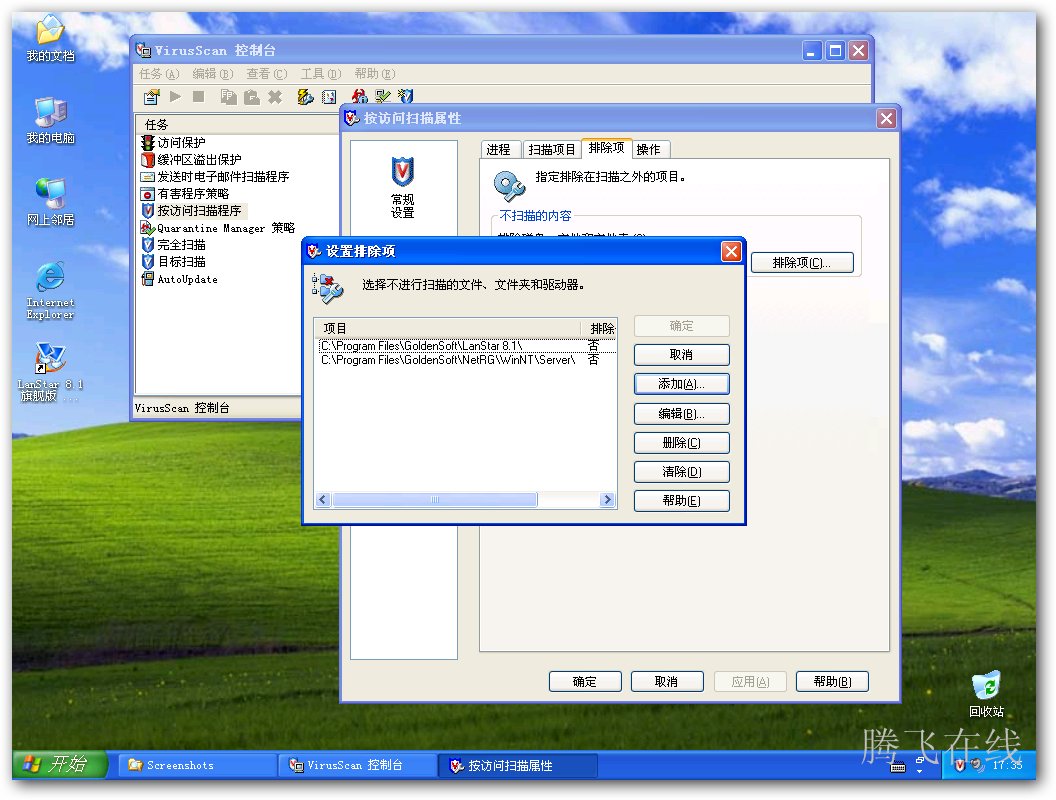
Task: Select the 完全扫描 task
Action: 180,245
